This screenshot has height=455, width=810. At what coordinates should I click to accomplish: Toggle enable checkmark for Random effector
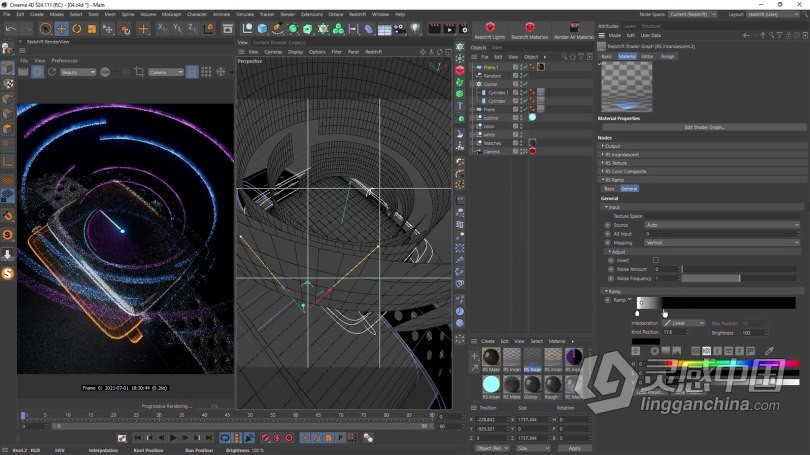[525, 75]
